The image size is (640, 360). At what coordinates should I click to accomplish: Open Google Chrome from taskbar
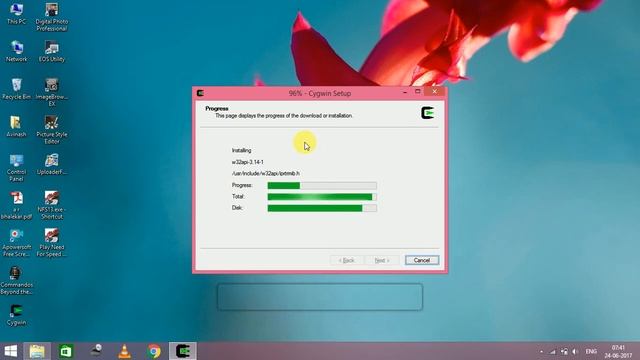(x=154, y=351)
